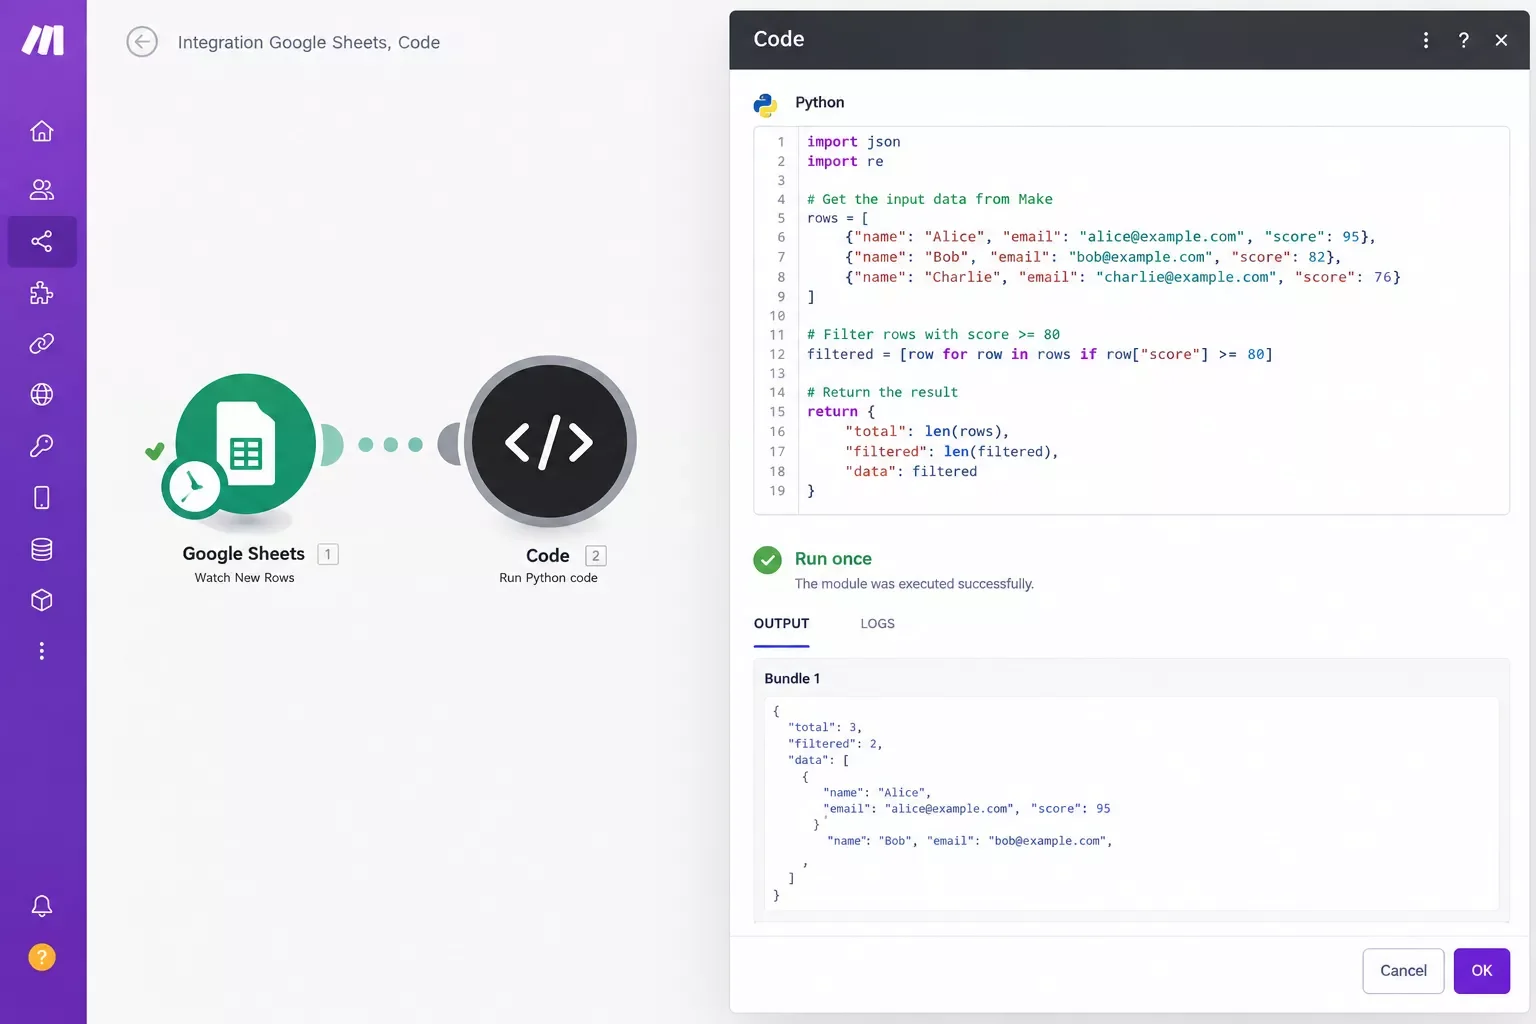Confirm the Code settings with OK
The image size is (1536, 1024).
pyautogui.click(x=1482, y=971)
